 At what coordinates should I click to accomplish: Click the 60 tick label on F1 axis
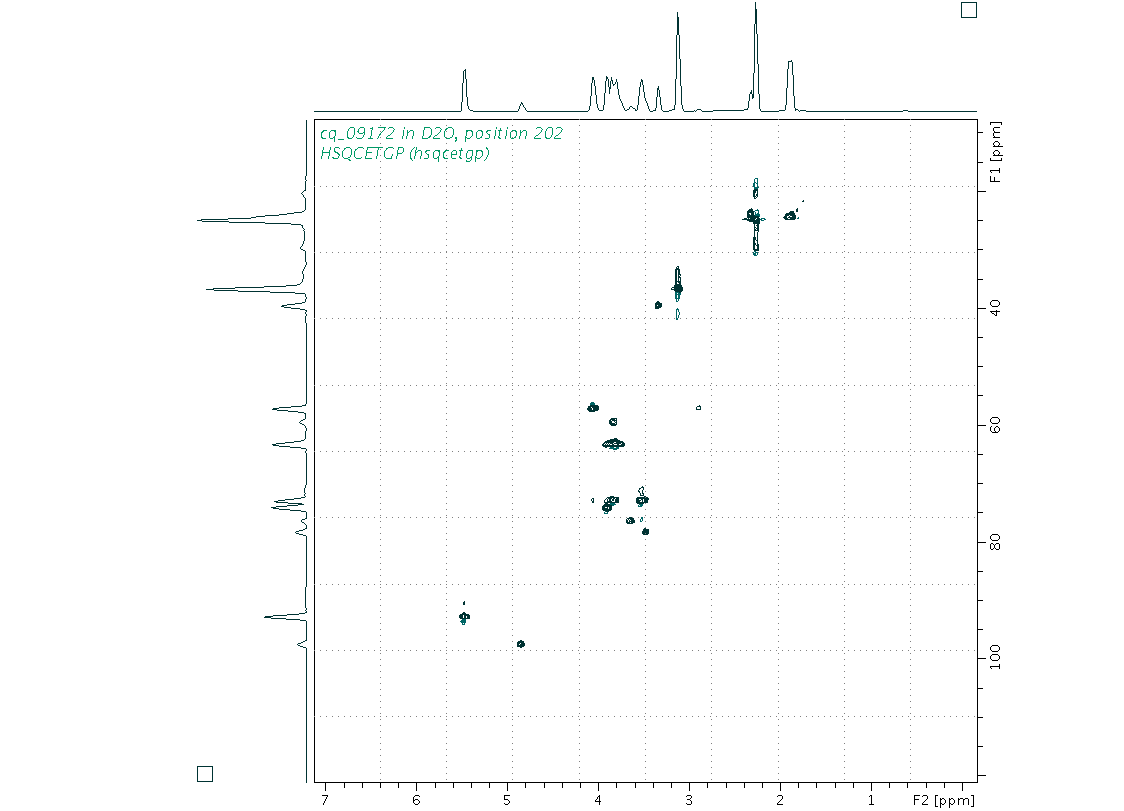point(995,426)
